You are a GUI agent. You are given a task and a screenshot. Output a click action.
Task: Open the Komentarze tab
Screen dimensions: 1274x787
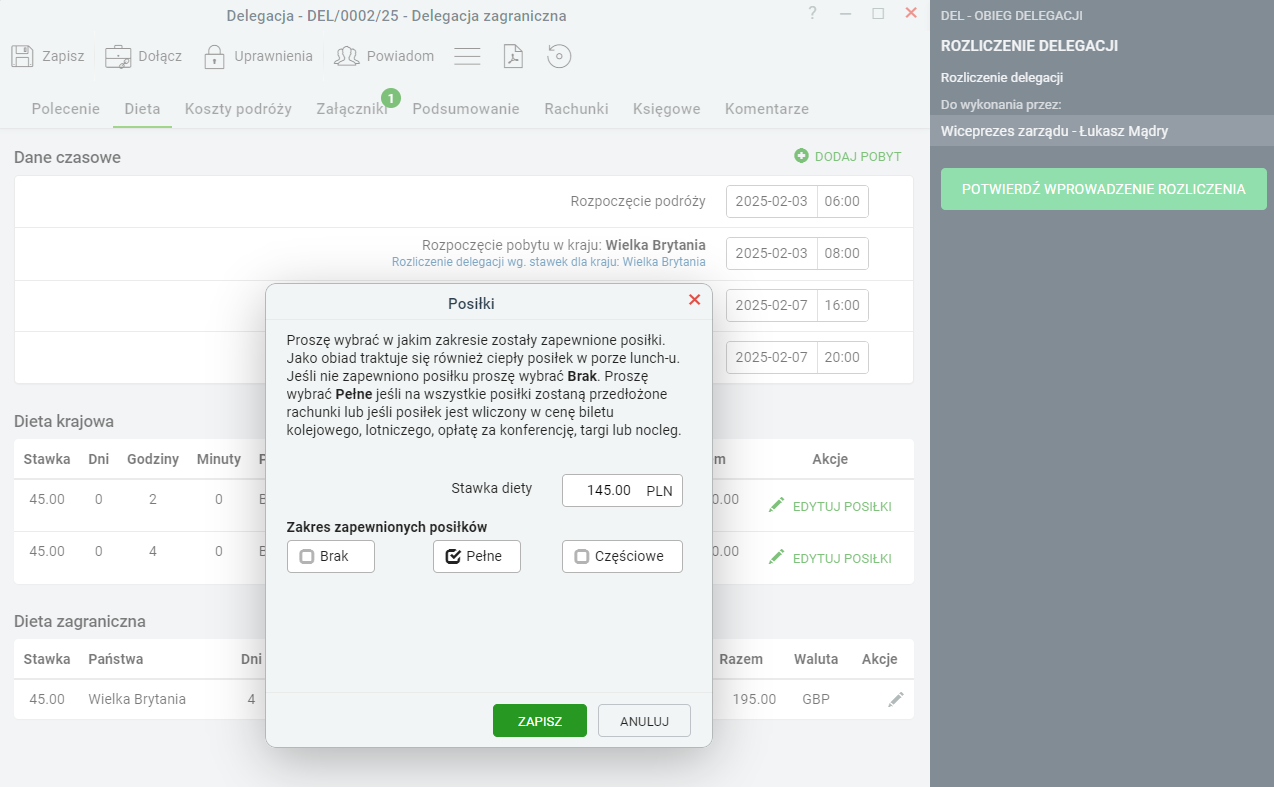tap(767, 109)
